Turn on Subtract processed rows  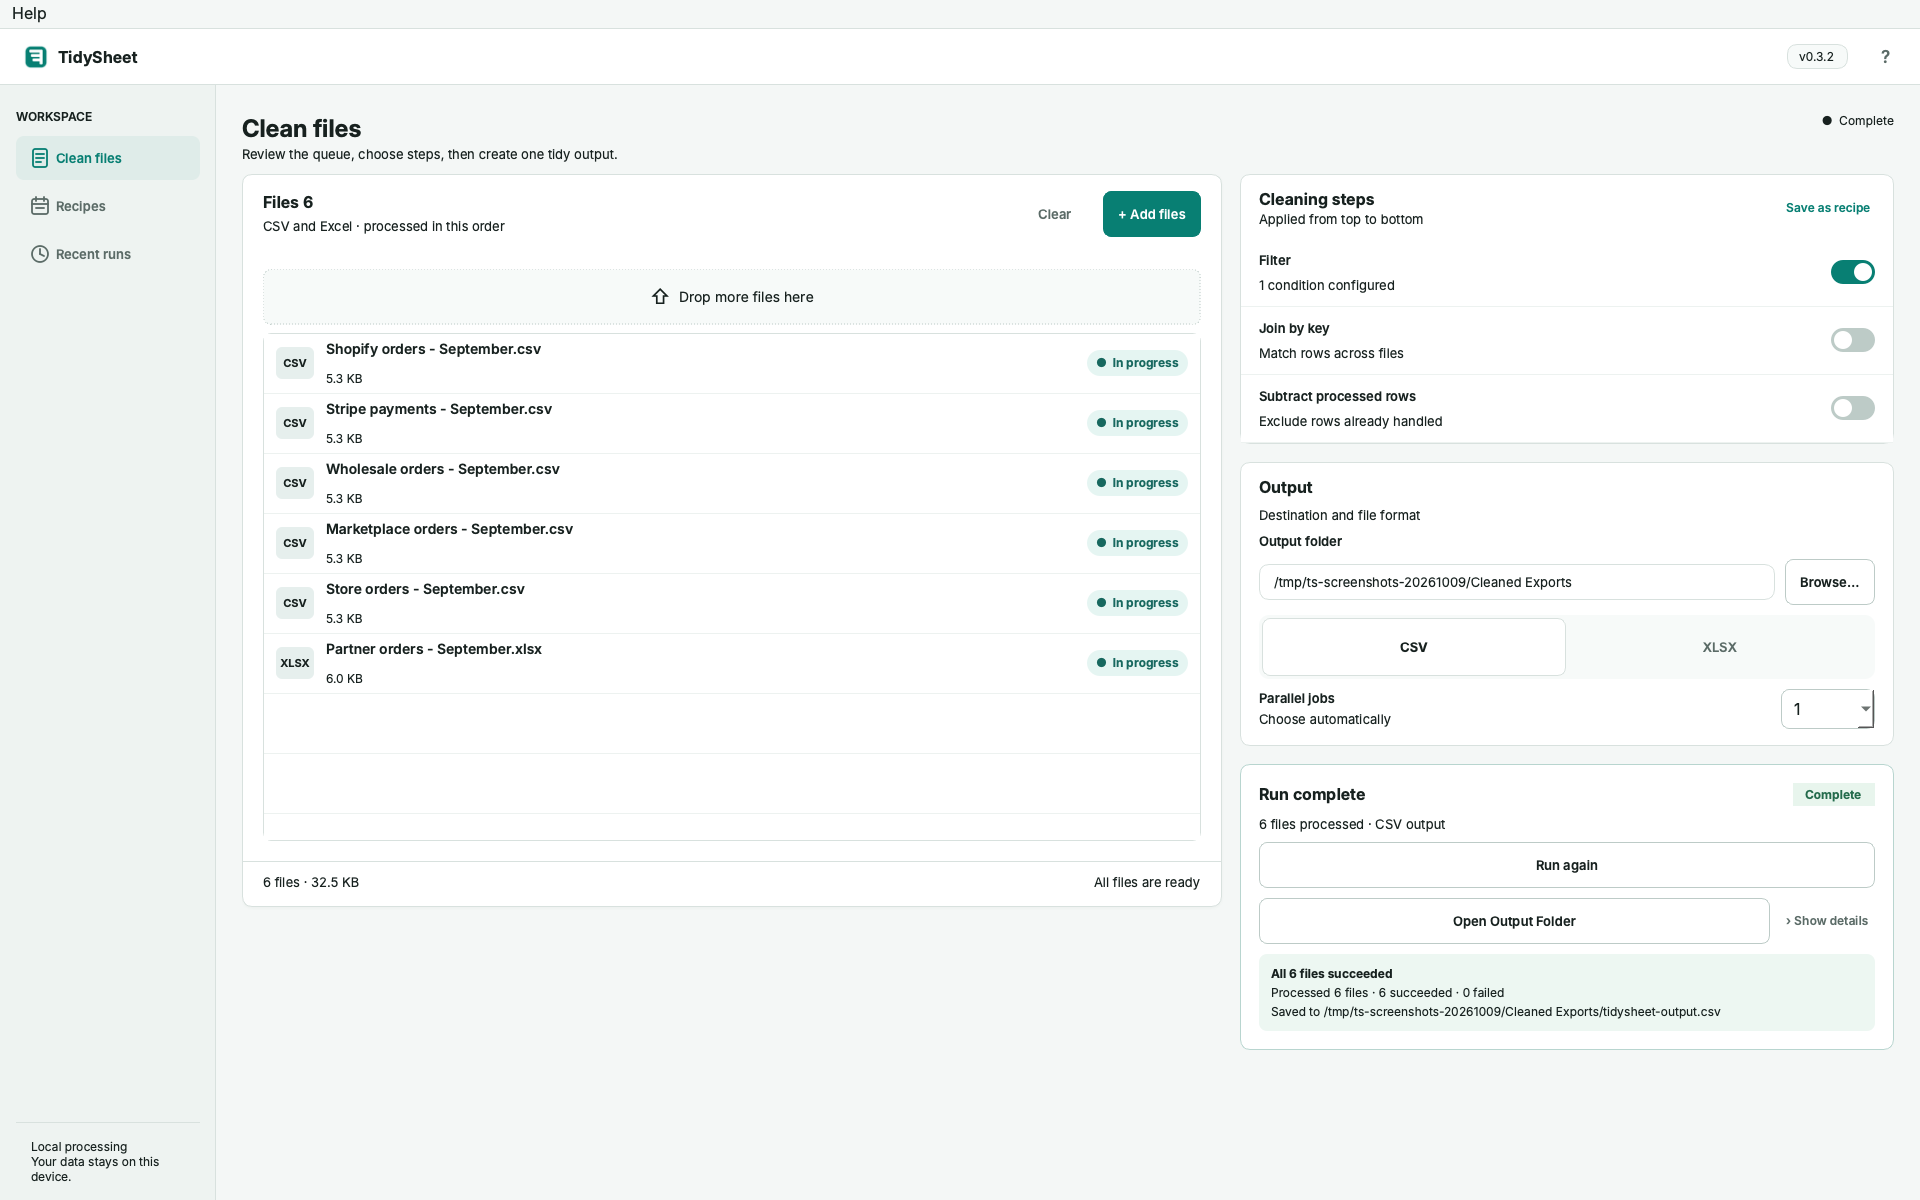click(1852, 408)
